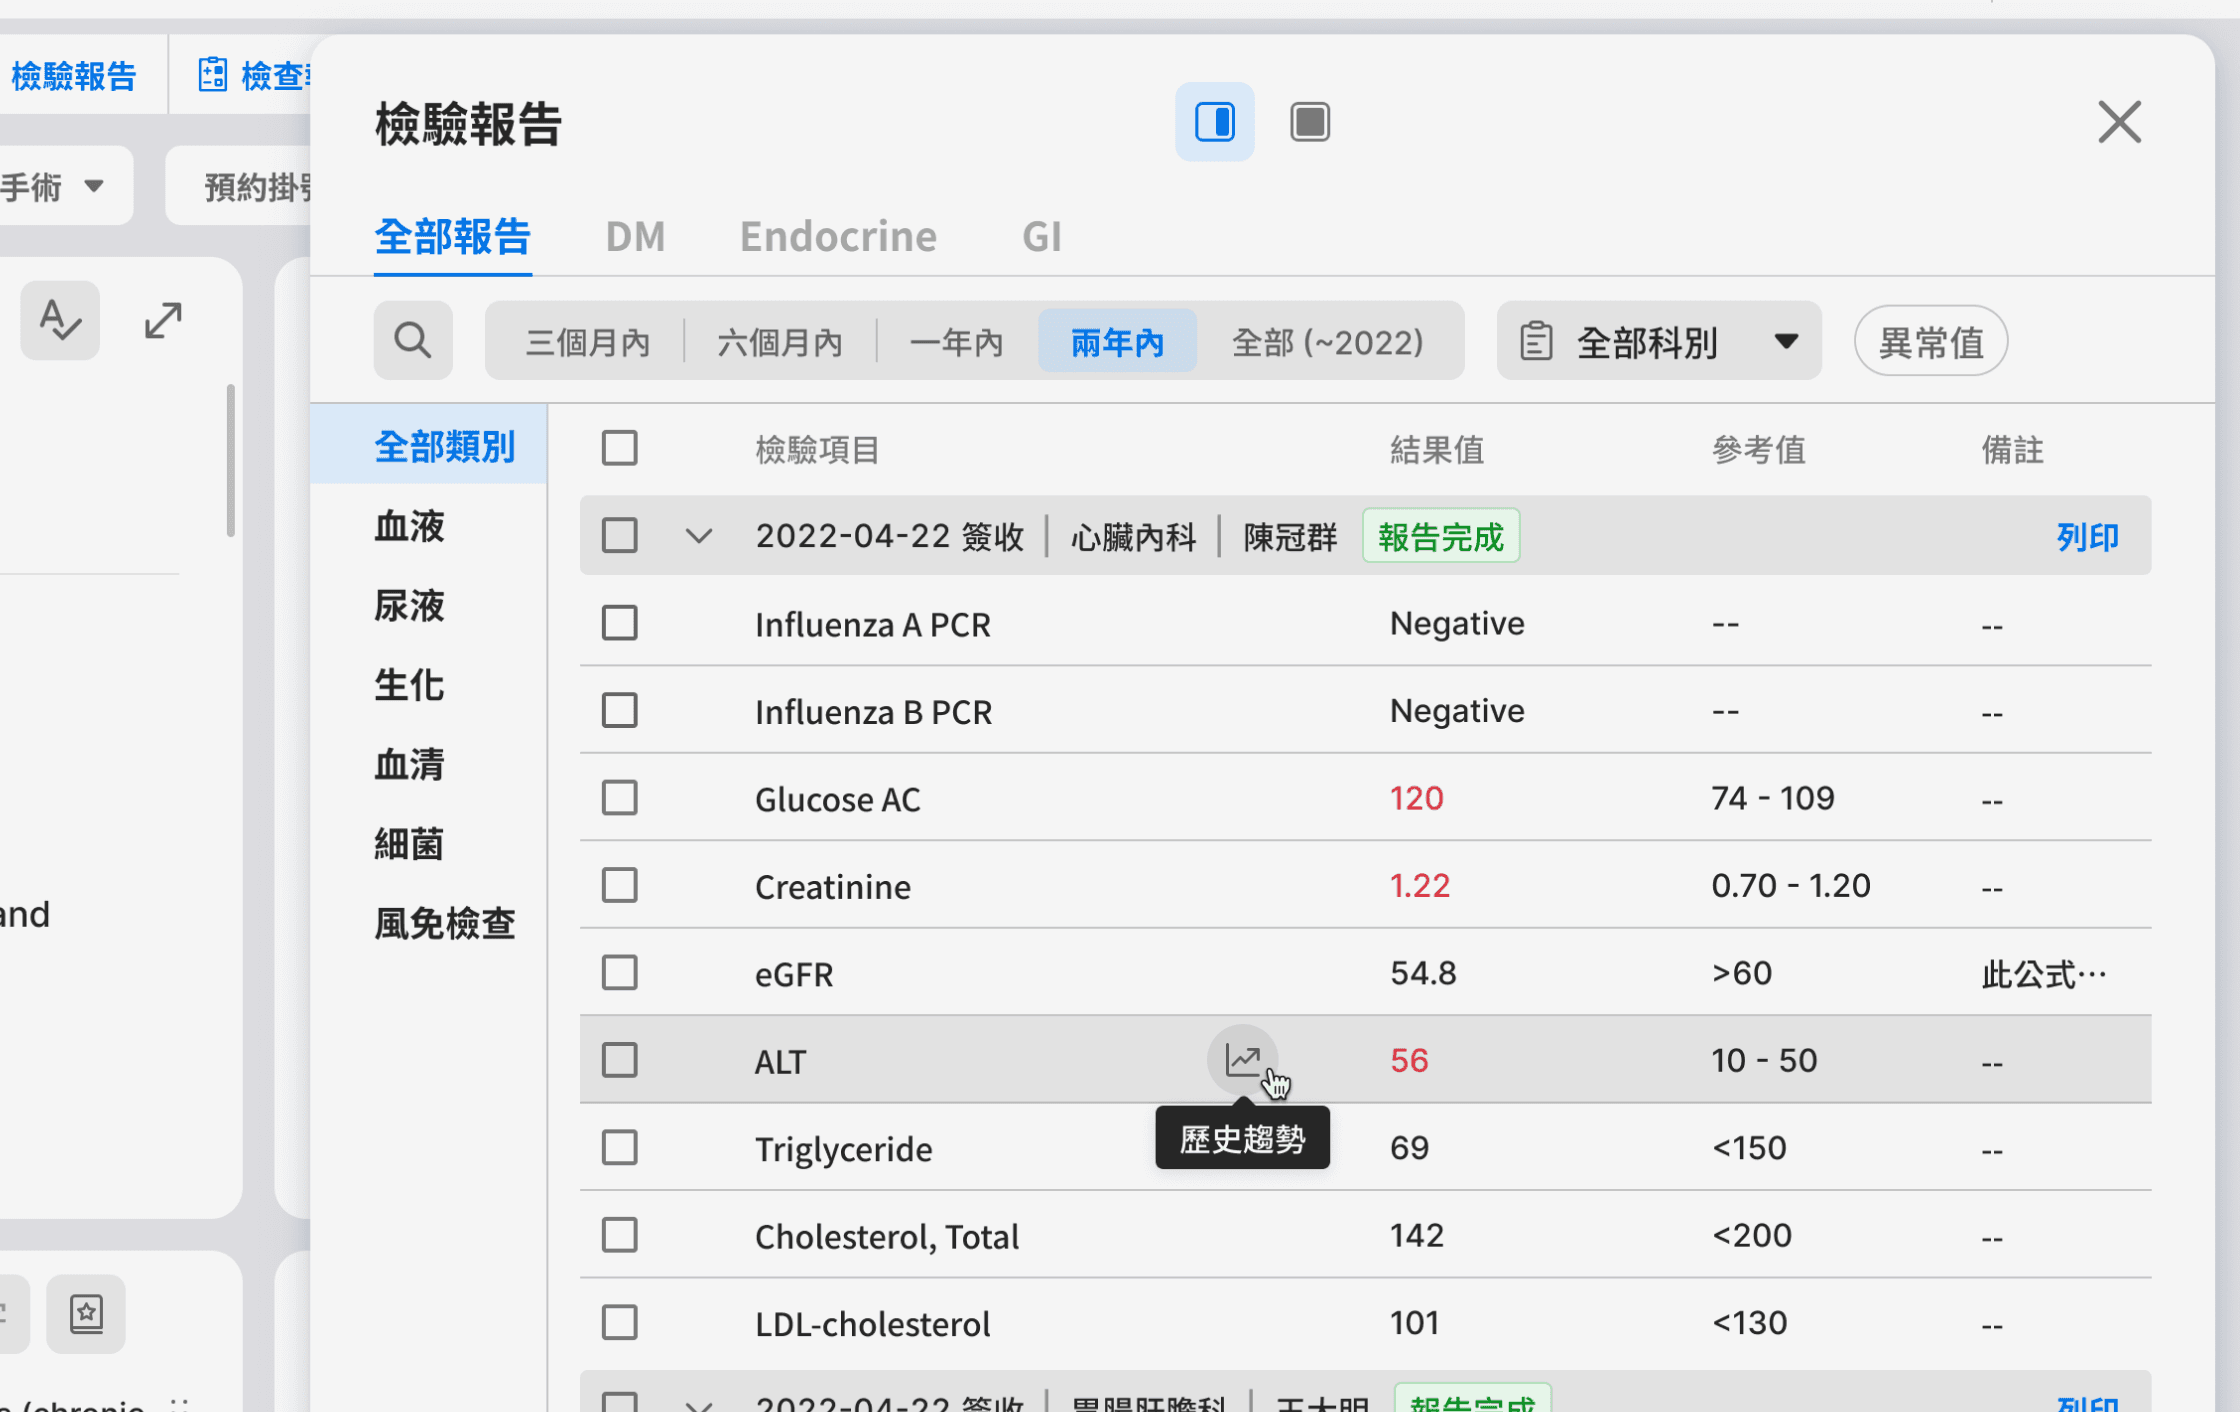The height and width of the screenshot is (1412, 2240).
Task: Filter by 兩年內 time range
Action: click(1117, 342)
